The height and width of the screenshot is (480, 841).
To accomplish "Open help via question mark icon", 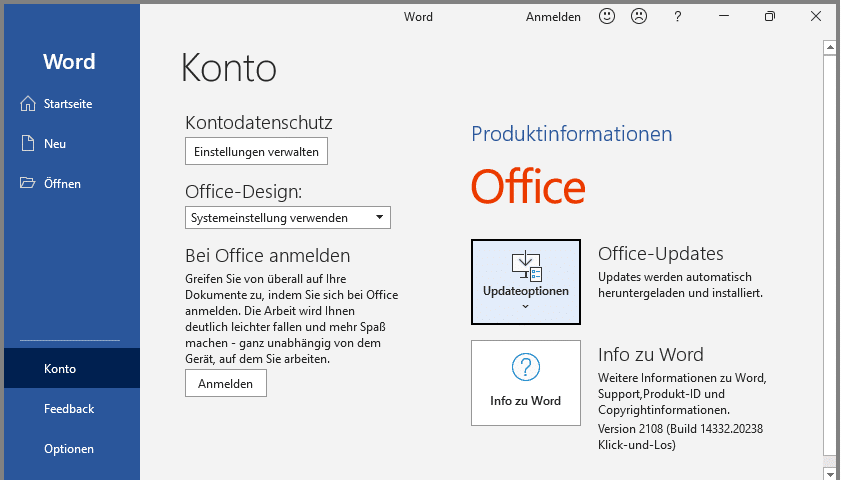I will coord(677,16).
